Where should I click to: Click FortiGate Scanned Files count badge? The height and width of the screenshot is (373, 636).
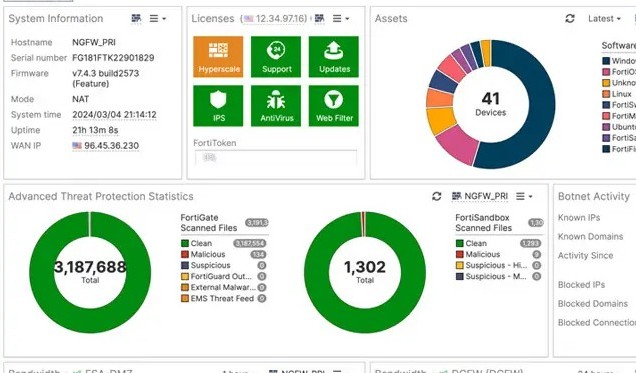(257, 223)
